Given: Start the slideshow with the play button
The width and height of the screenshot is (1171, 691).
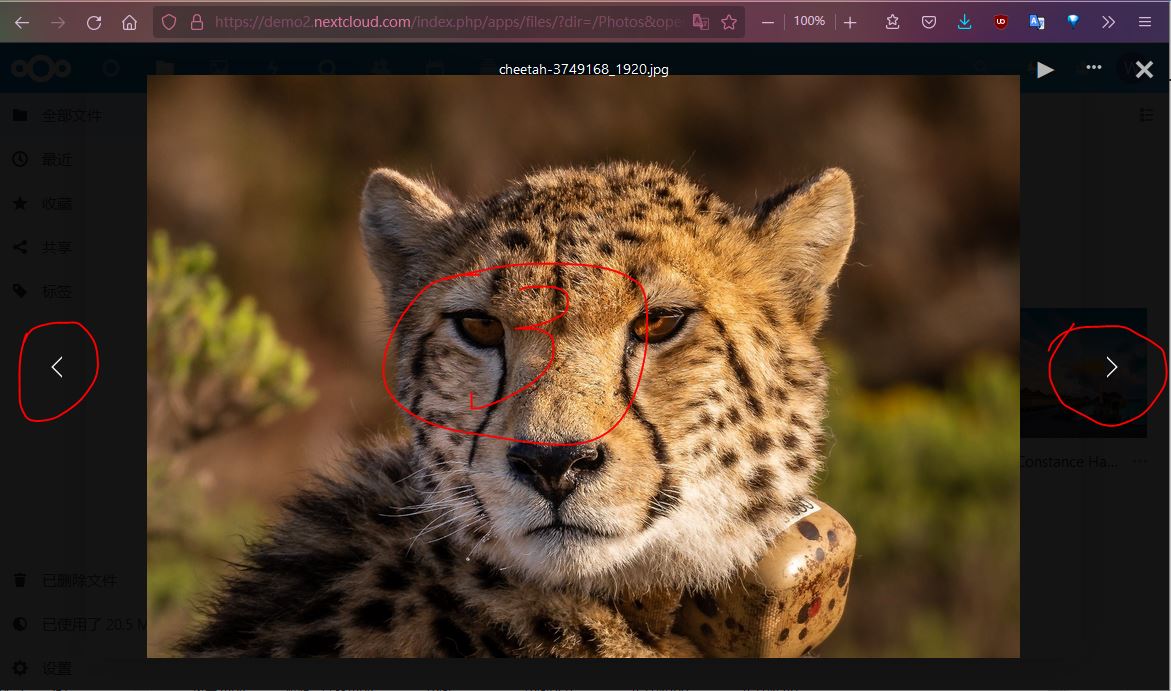Looking at the screenshot, I should click(1045, 69).
